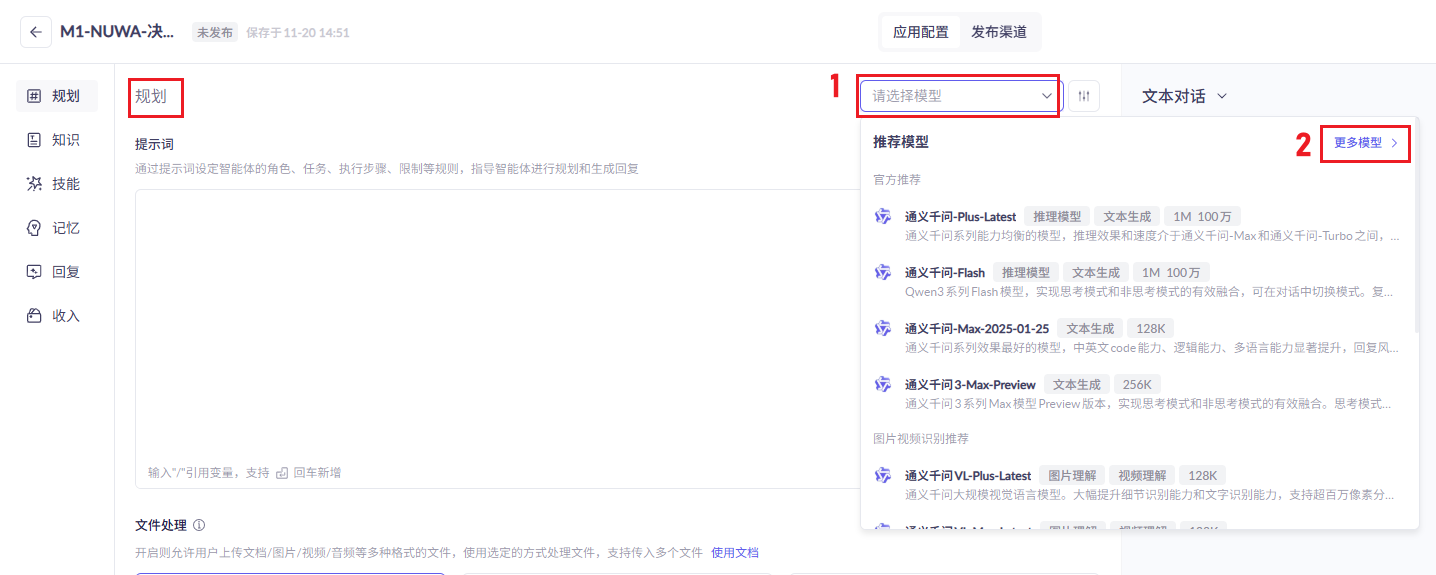Open the 收入 sidebar section
The width and height of the screenshot is (1436, 575).
(x=56, y=316)
